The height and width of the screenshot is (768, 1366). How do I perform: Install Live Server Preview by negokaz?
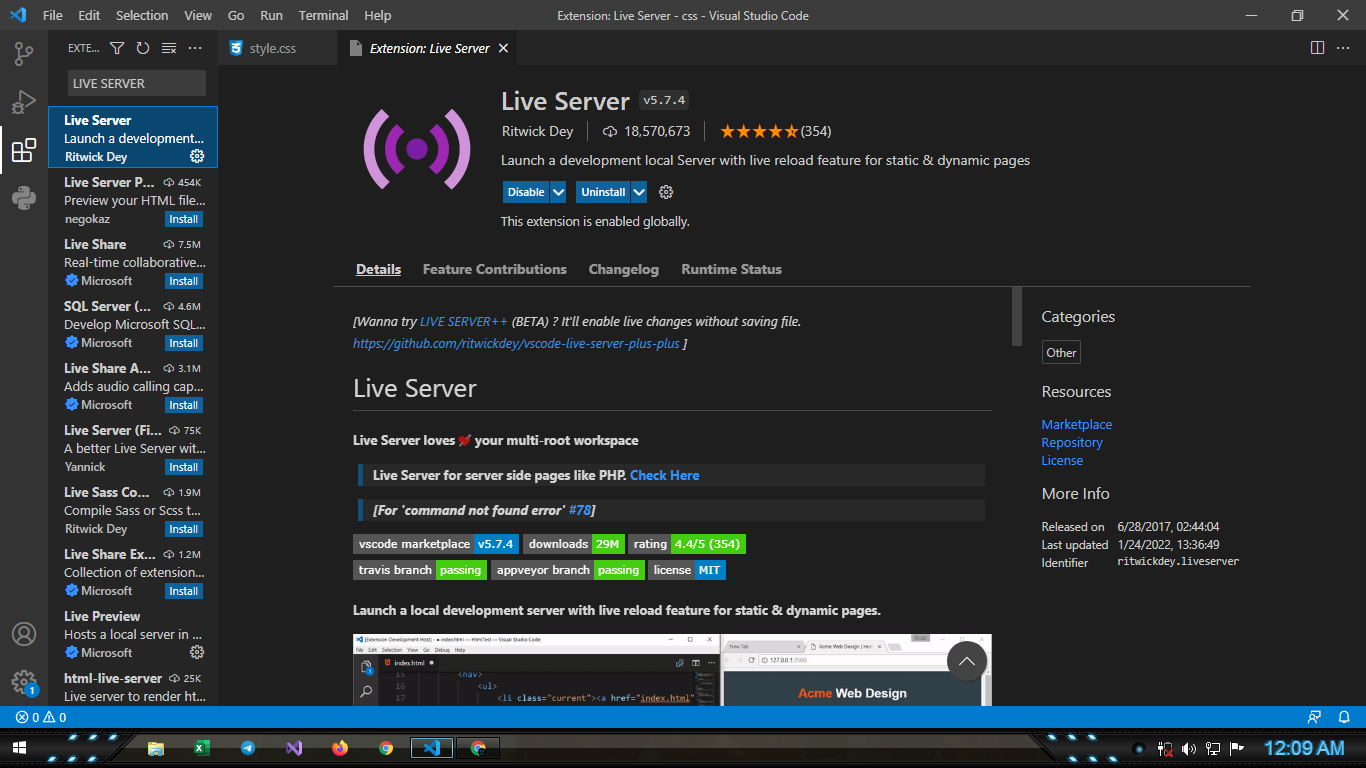pyautogui.click(x=184, y=219)
